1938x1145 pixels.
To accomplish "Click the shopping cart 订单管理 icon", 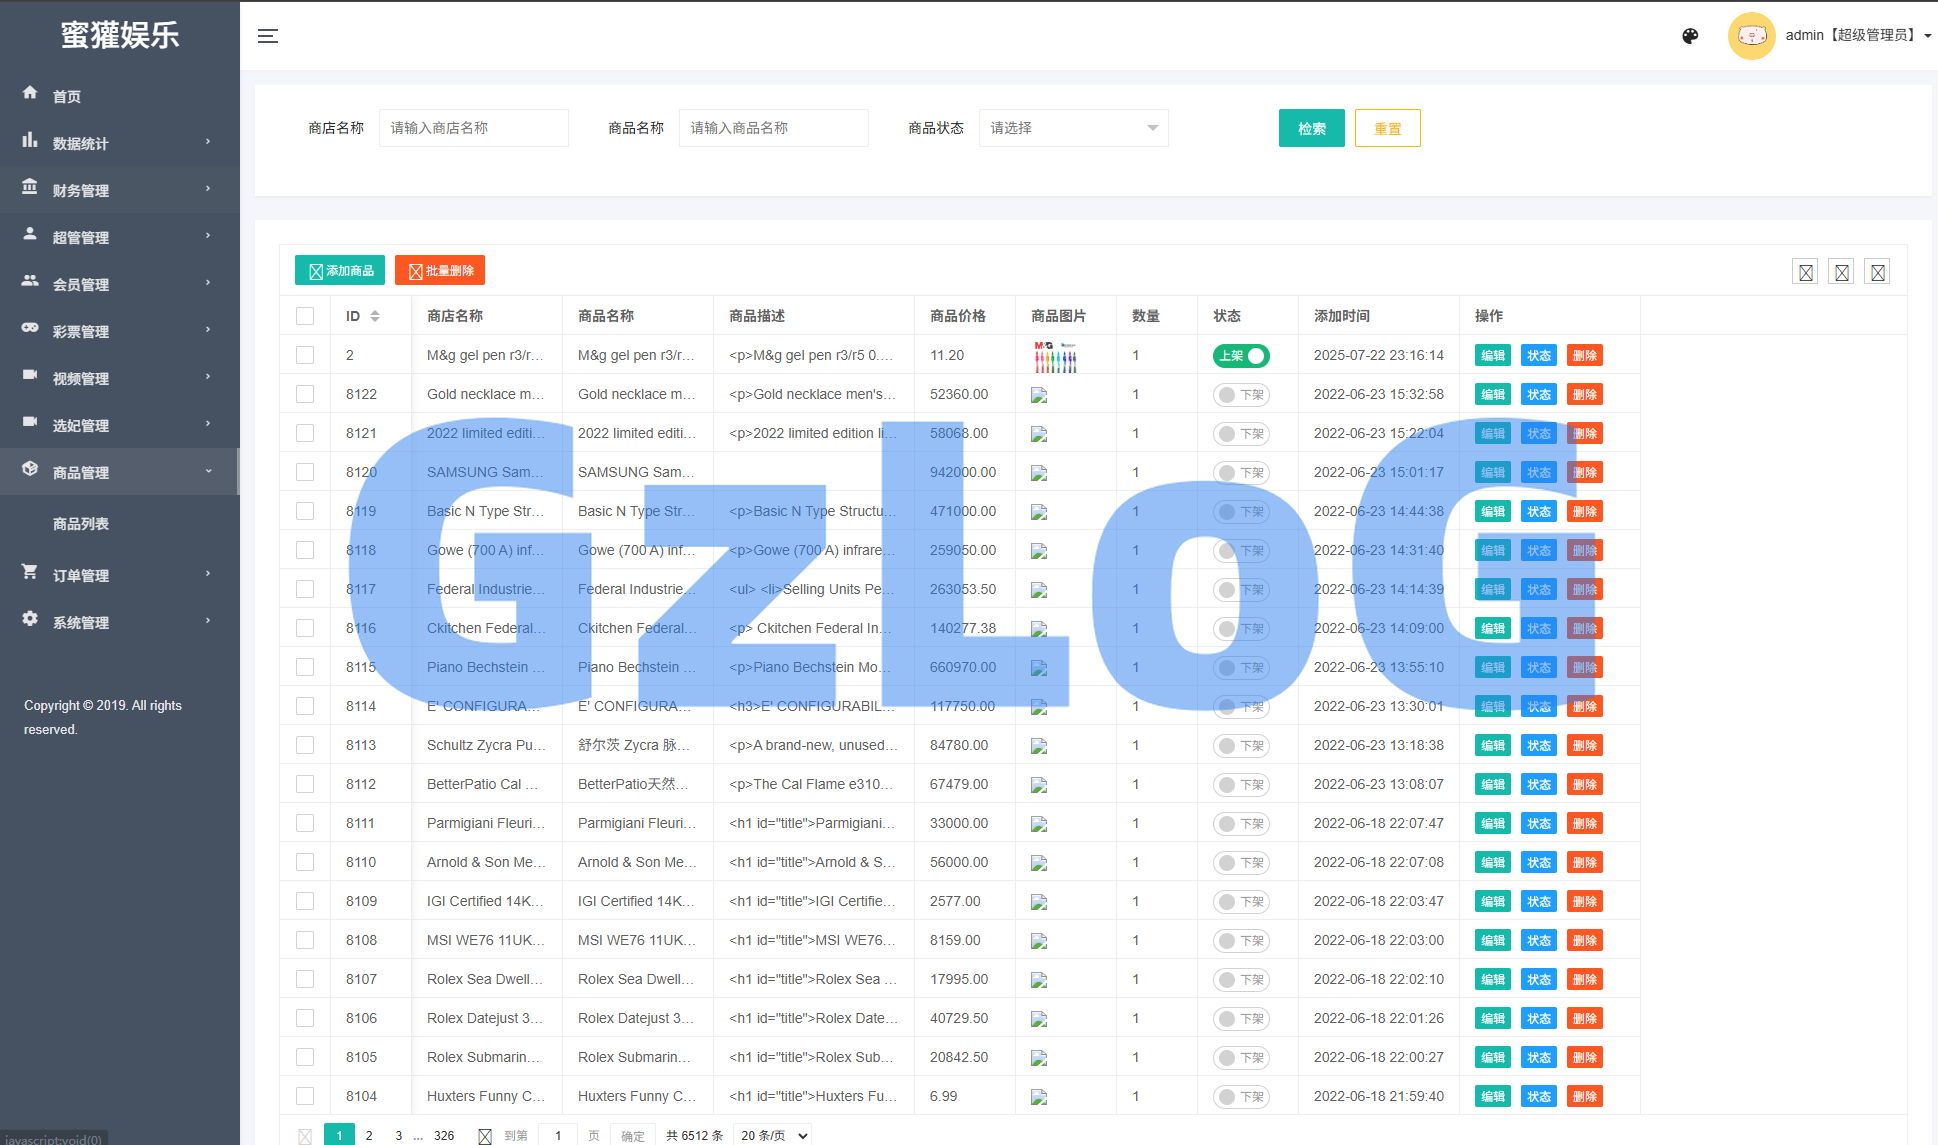I will pos(30,572).
